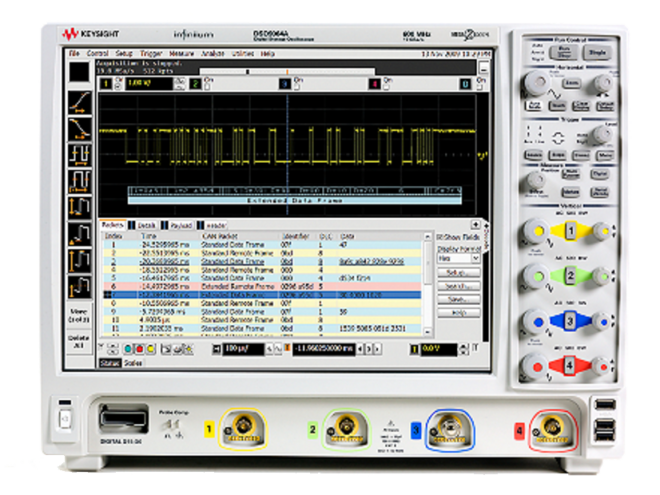Click the 0.0 V trigger level field
This screenshot has width=660, height=495.
(x=439, y=349)
